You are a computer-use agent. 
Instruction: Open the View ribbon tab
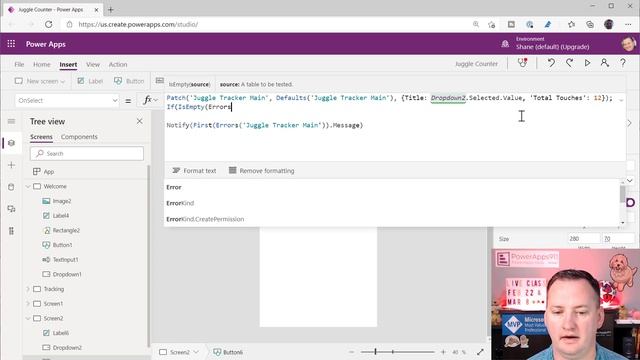(x=93, y=64)
